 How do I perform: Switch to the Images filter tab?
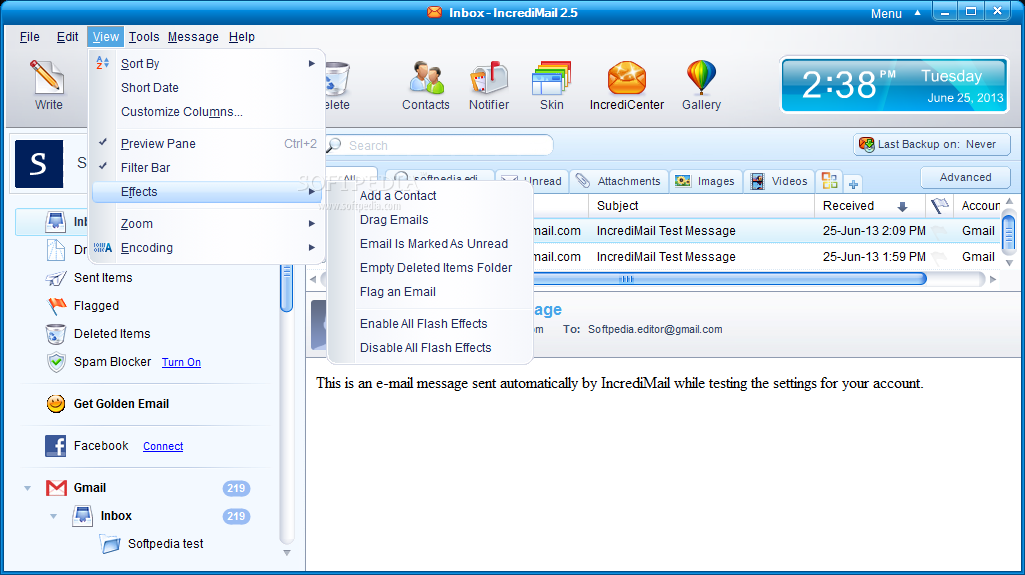point(705,182)
